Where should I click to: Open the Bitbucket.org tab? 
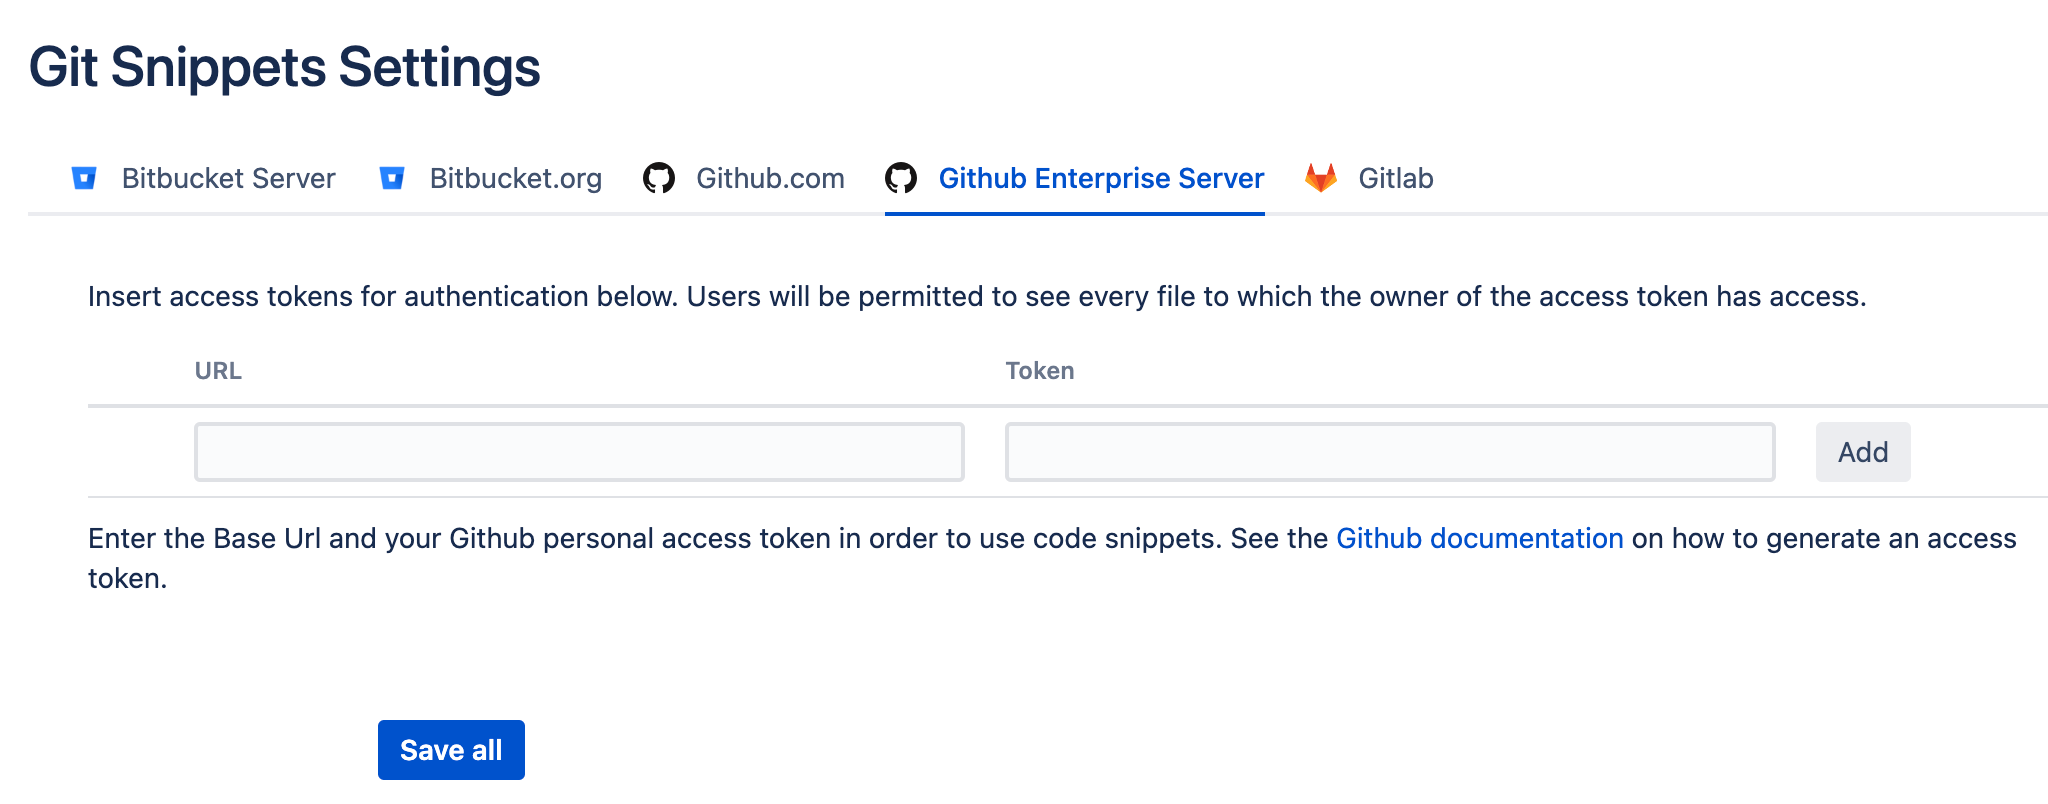515,178
